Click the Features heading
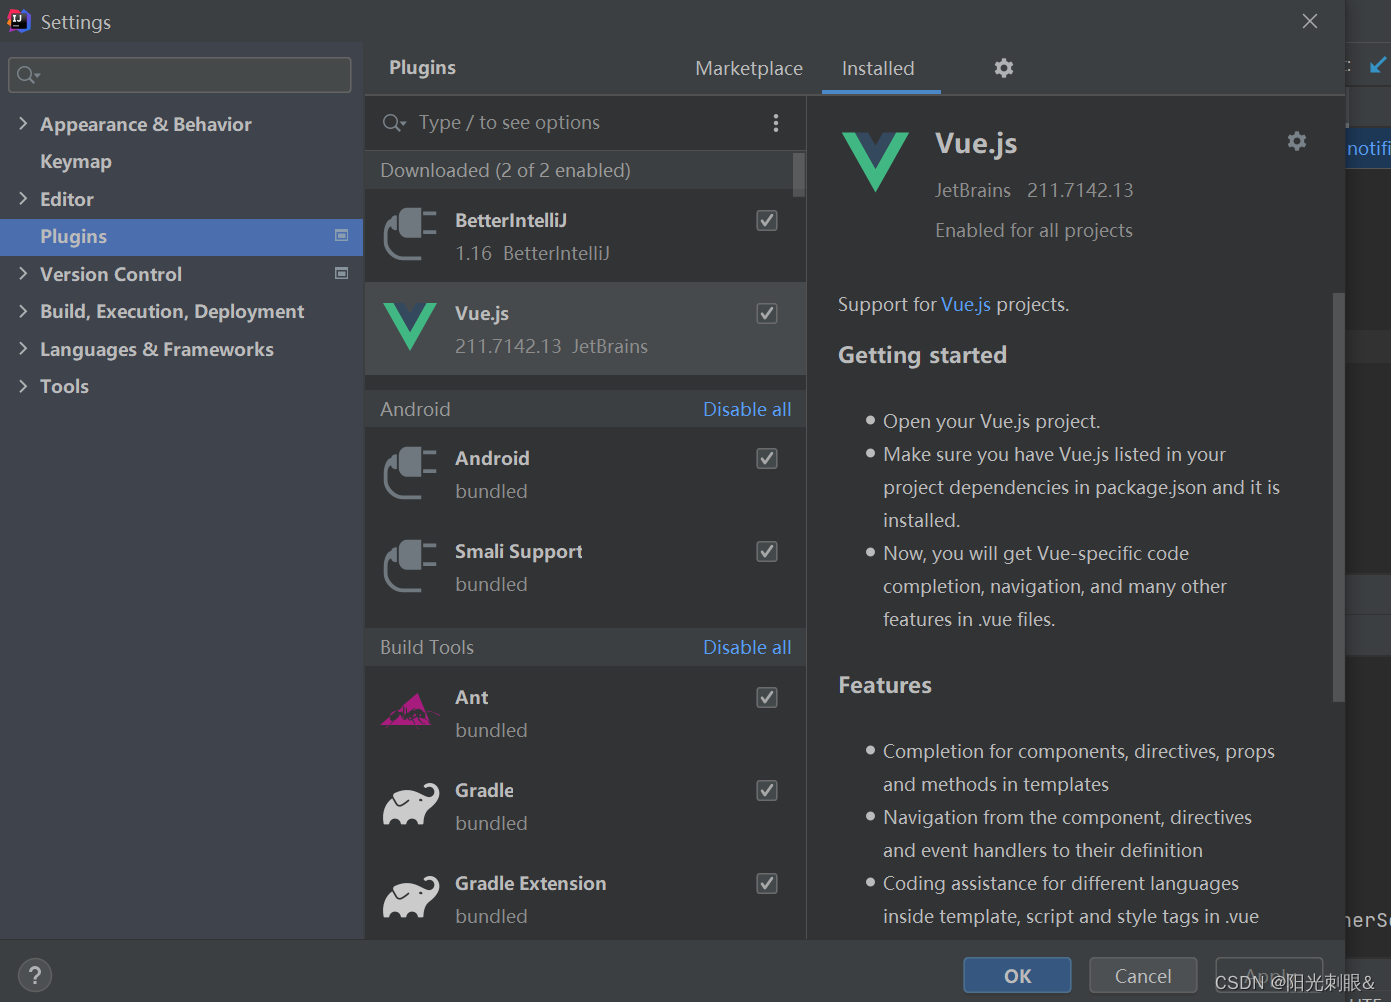 [885, 685]
